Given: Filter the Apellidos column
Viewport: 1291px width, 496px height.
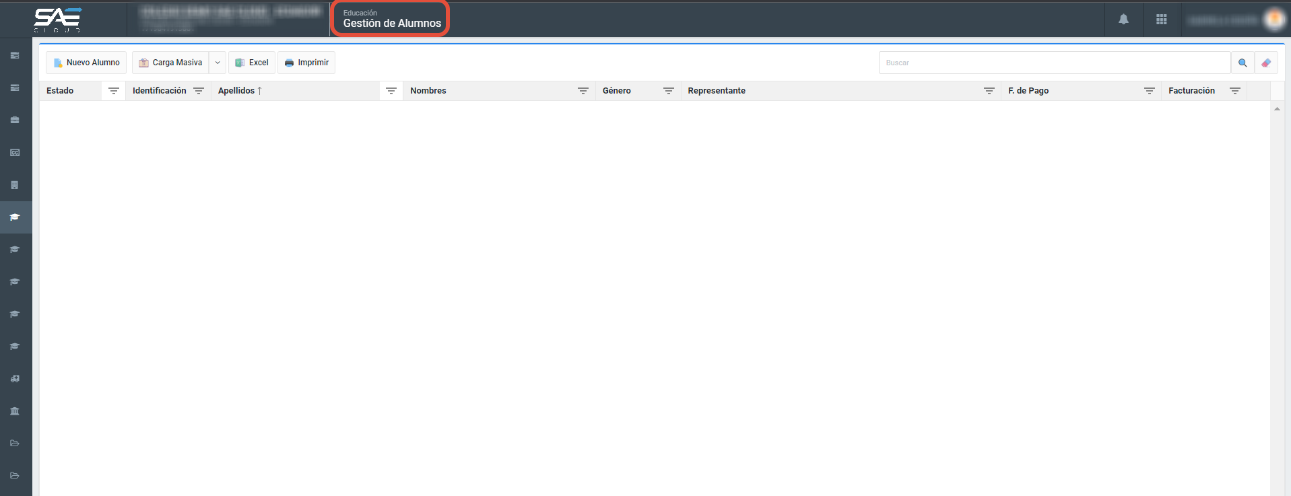Looking at the screenshot, I should pyautogui.click(x=392, y=91).
